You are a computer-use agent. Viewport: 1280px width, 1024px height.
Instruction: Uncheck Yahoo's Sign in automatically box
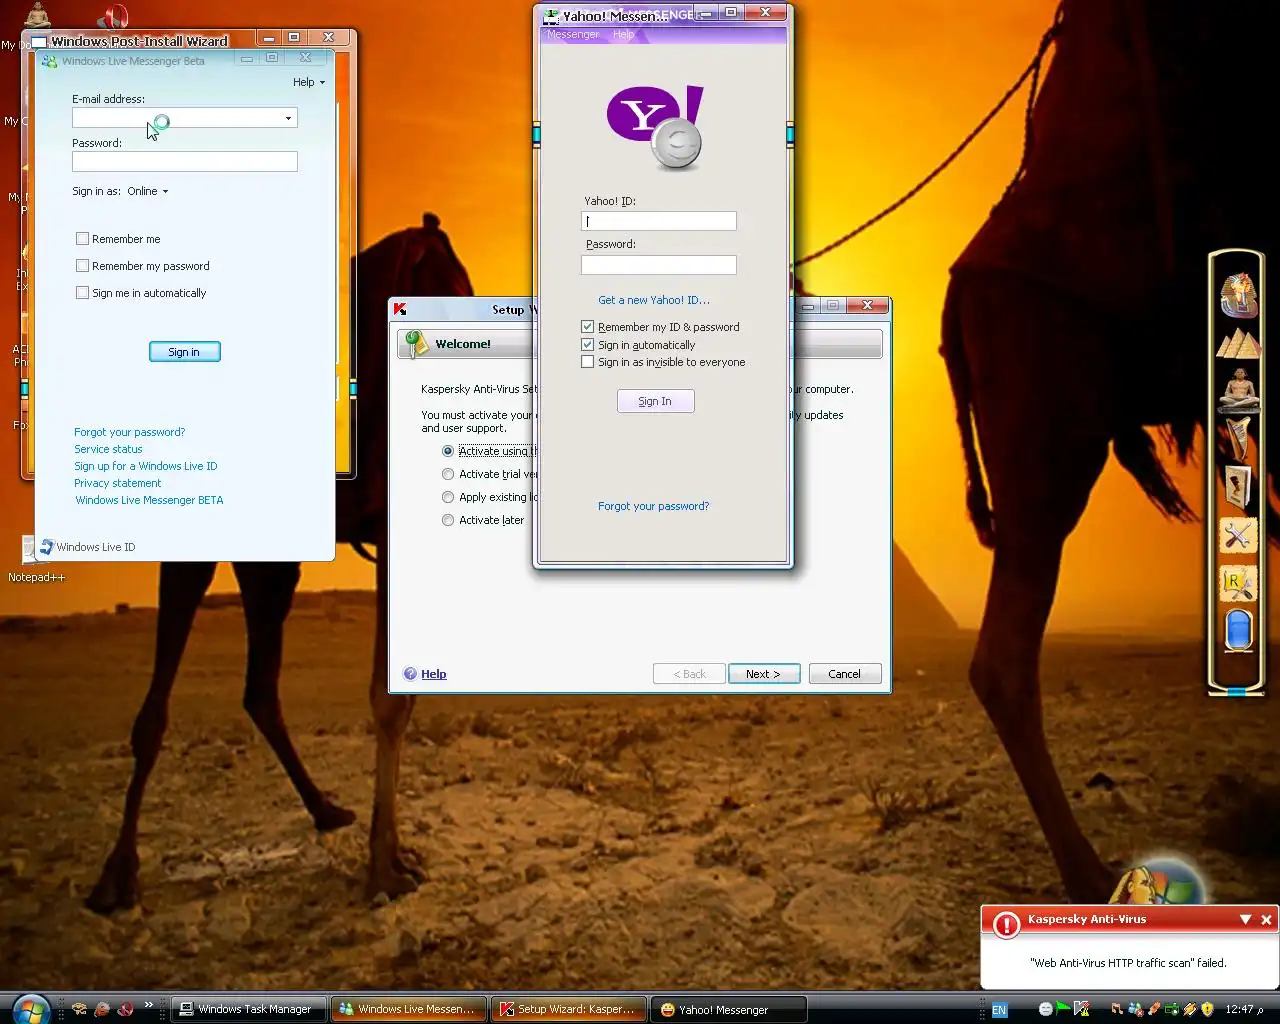(x=587, y=345)
